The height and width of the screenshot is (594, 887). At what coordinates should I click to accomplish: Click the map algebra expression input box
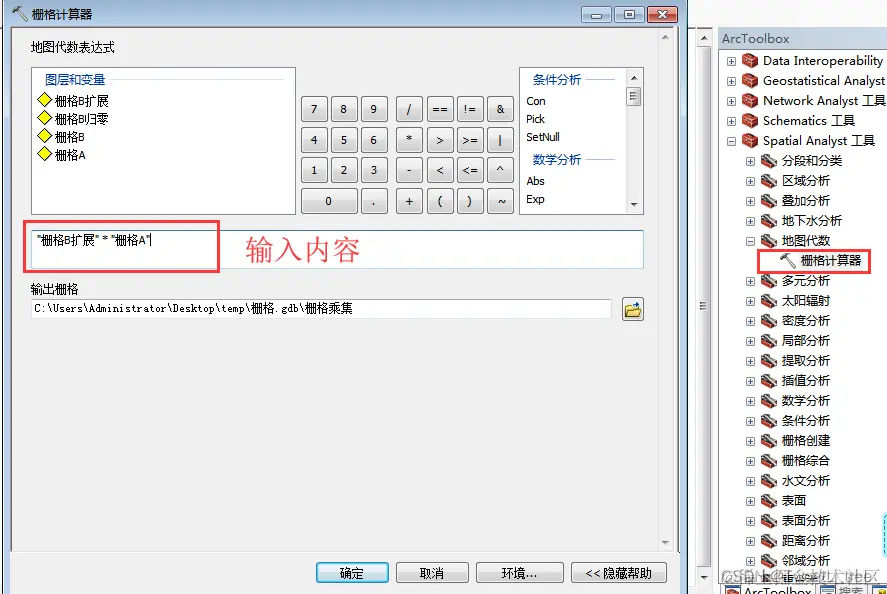pyautogui.click(x=337, y=249)
